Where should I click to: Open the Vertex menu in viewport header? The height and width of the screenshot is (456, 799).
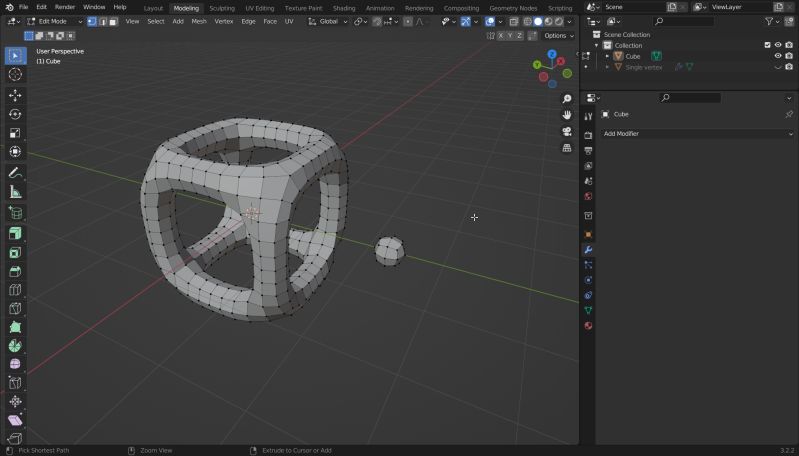[x=224, y=21]
